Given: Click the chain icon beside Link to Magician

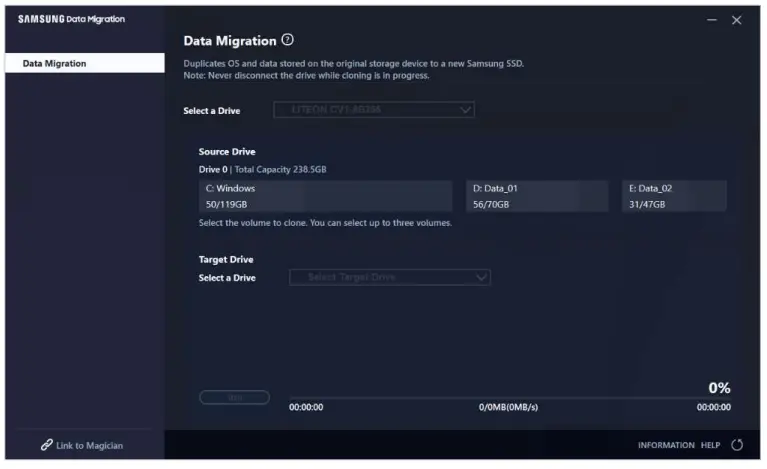Looking at the screenshot, I should pyautogui.click(x=46, y=445).
